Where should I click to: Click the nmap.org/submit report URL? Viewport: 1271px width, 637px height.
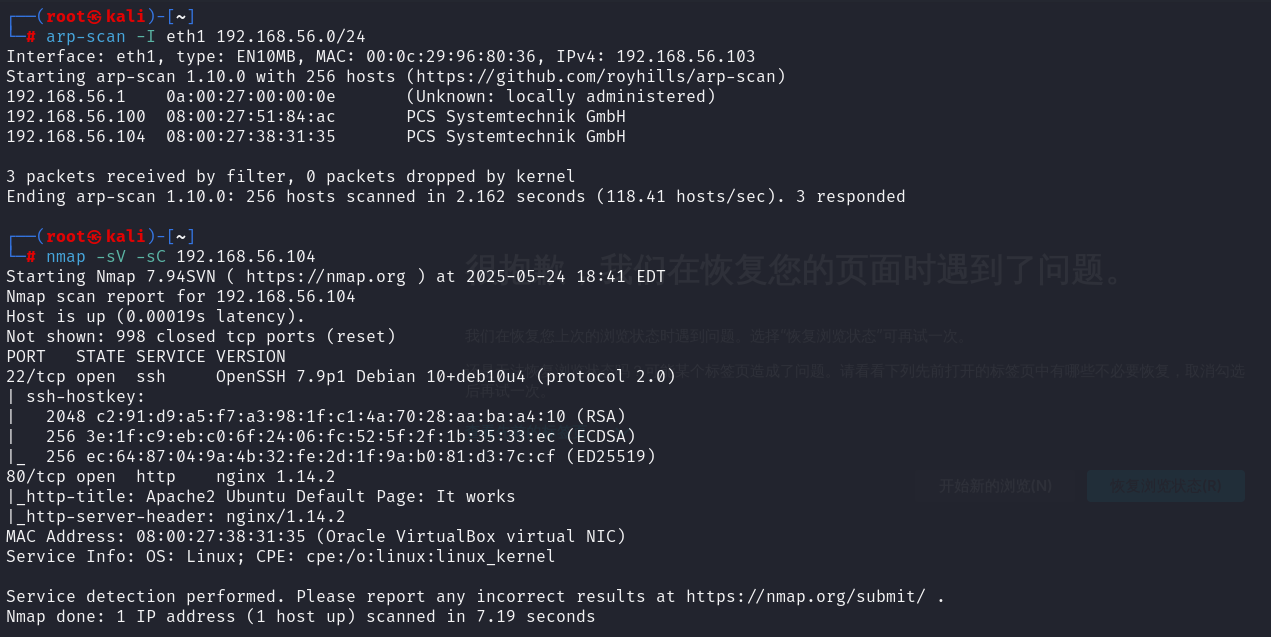click(805, 596)
